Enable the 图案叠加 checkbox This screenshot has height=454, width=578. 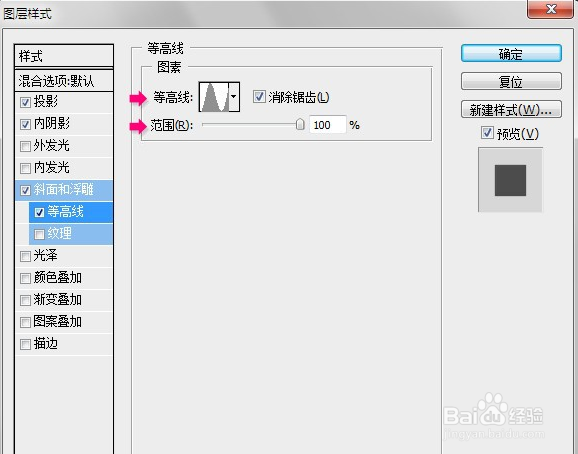(25, 322)
